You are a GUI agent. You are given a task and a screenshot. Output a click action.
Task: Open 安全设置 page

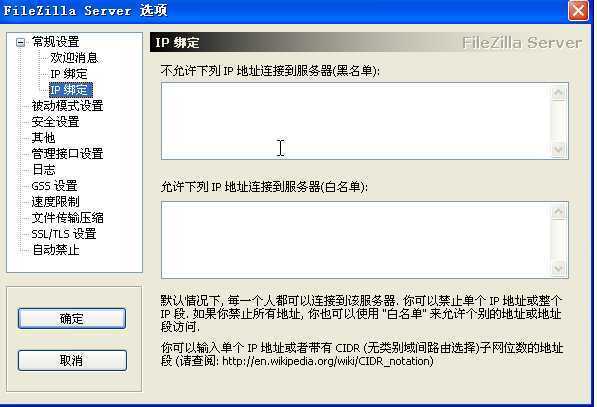click(55, 122)
